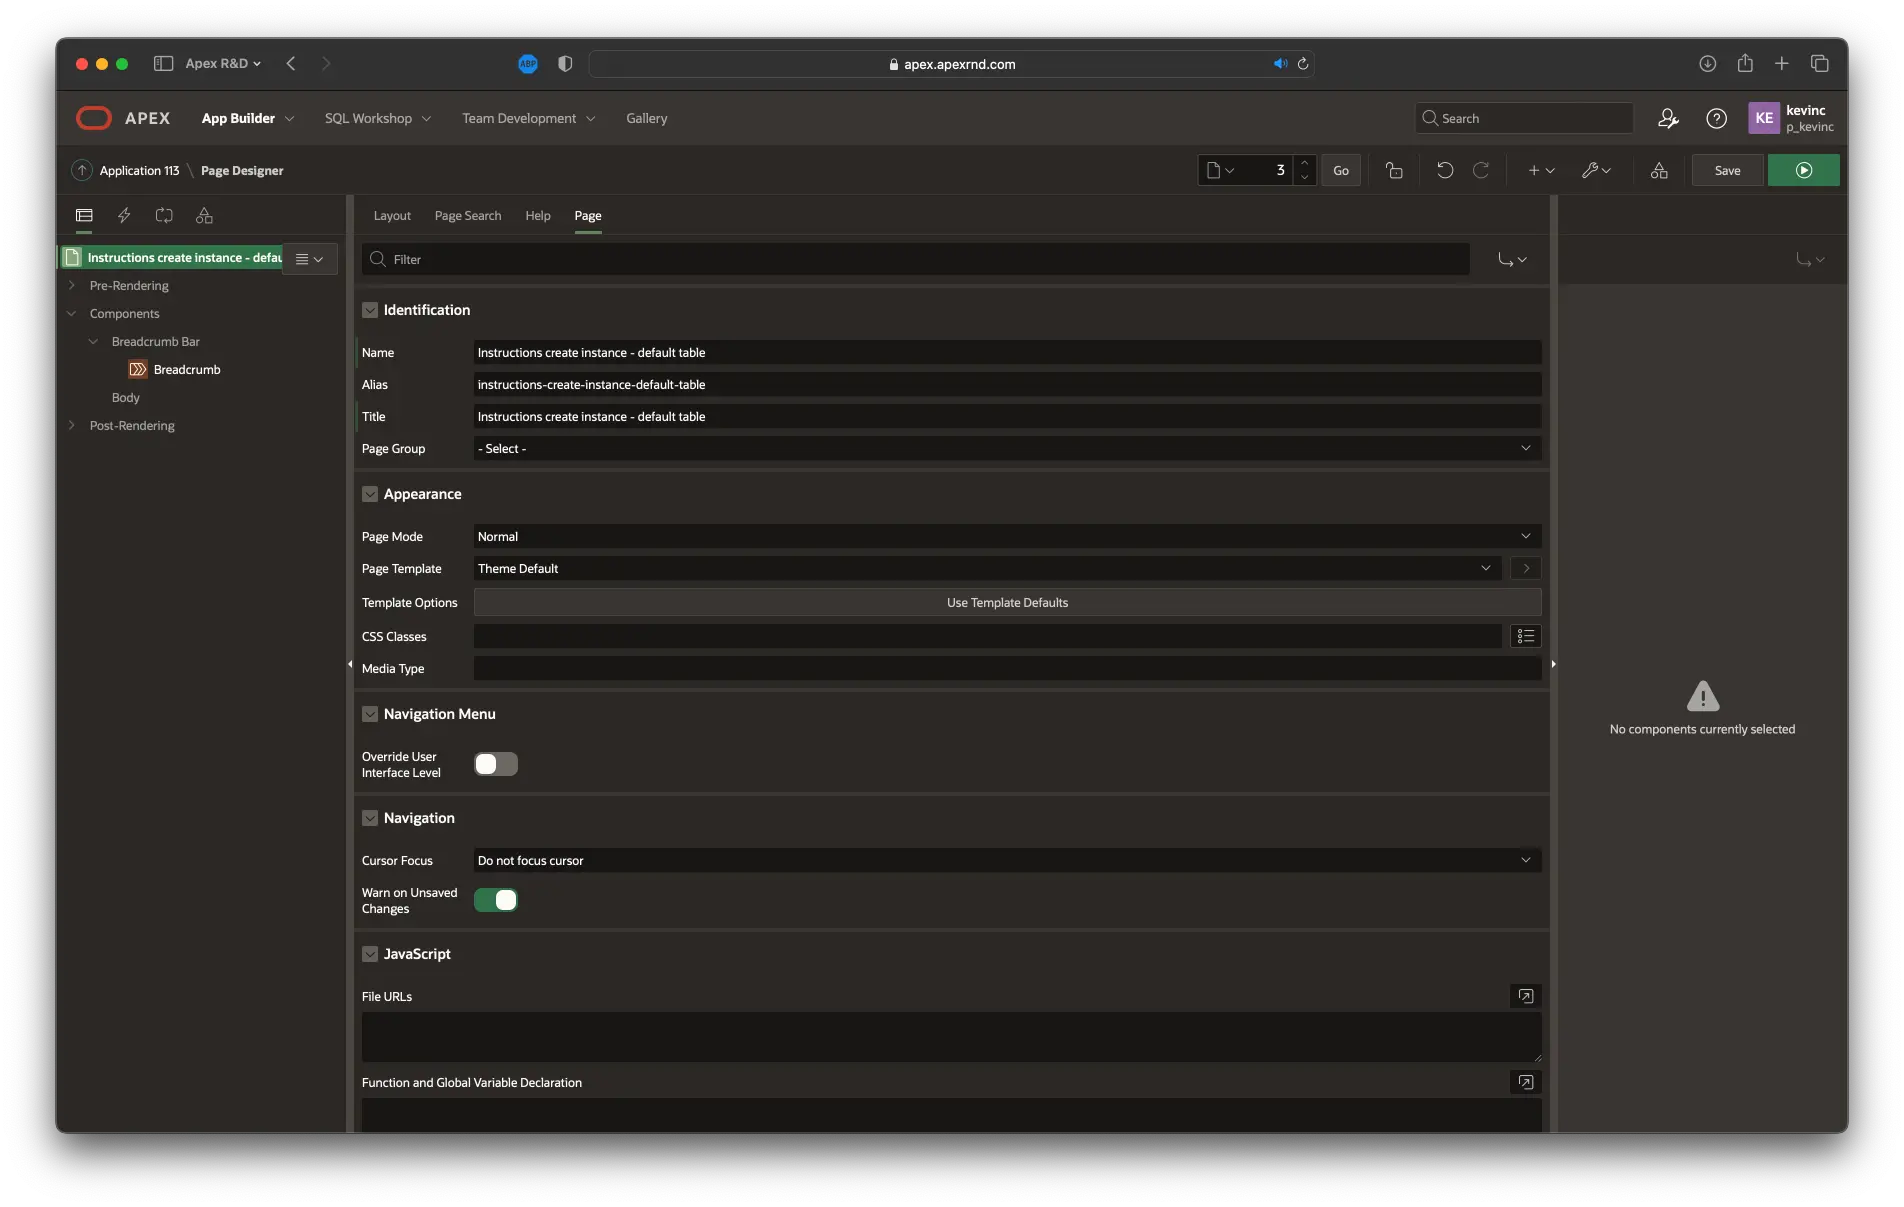The height and width of the screenshot is (1207, 1904).
Task: Open the Shared Components icon in toolbar
Action: [x=1659, y=170]
